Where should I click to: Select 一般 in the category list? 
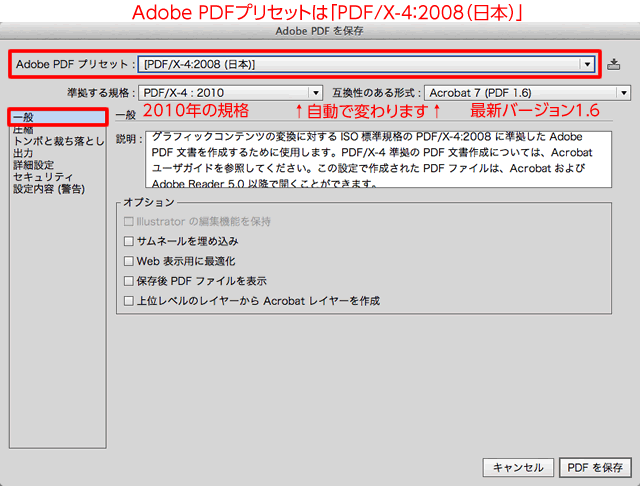58,118
